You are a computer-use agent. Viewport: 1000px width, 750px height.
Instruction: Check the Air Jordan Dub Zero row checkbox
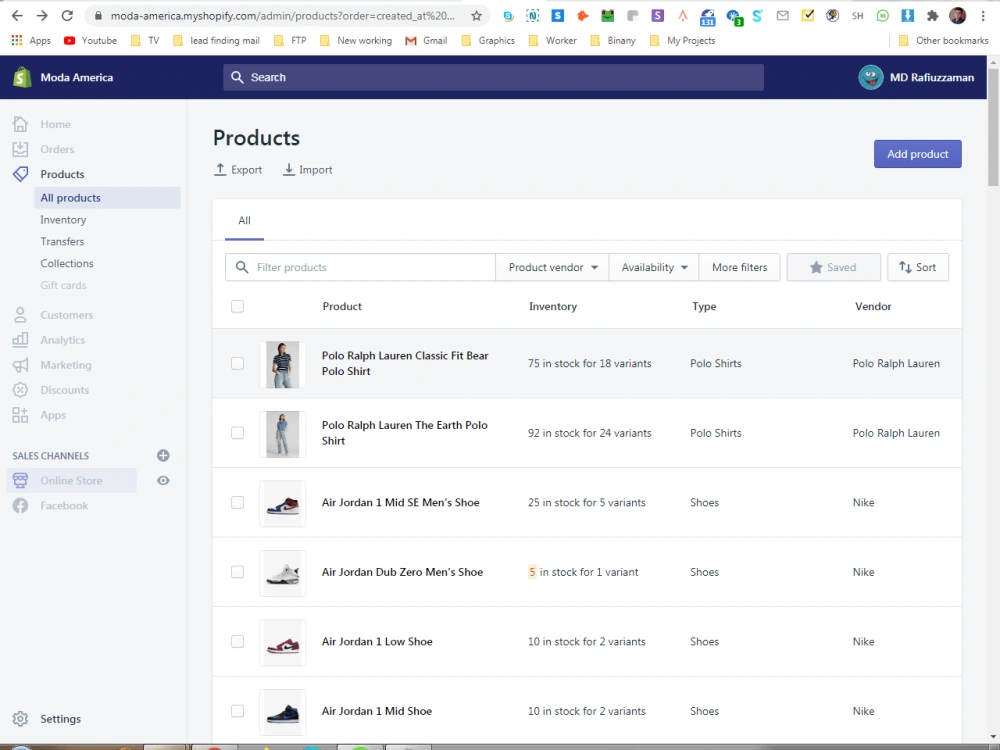pyautogui.click(x=237, y=572)
